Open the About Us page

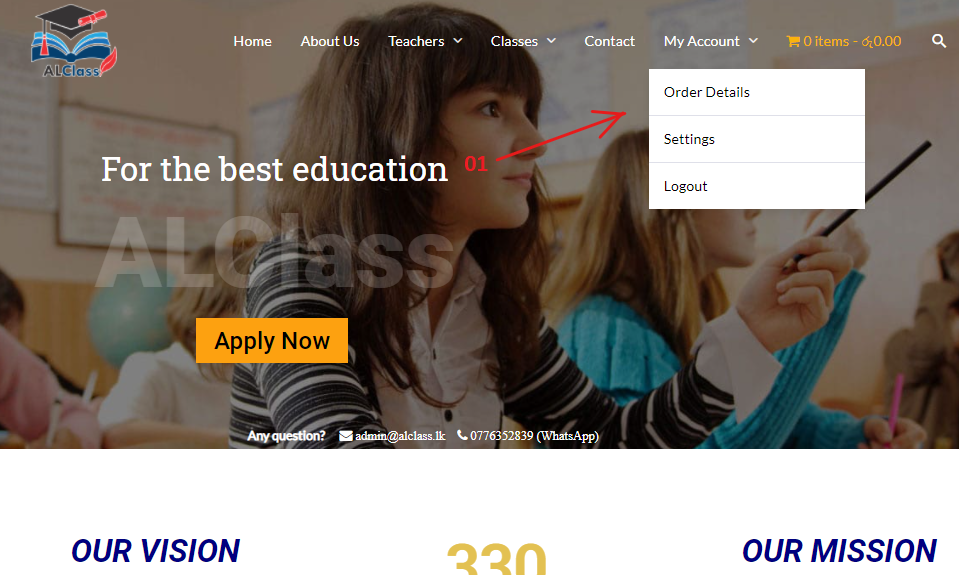(330, 42)
